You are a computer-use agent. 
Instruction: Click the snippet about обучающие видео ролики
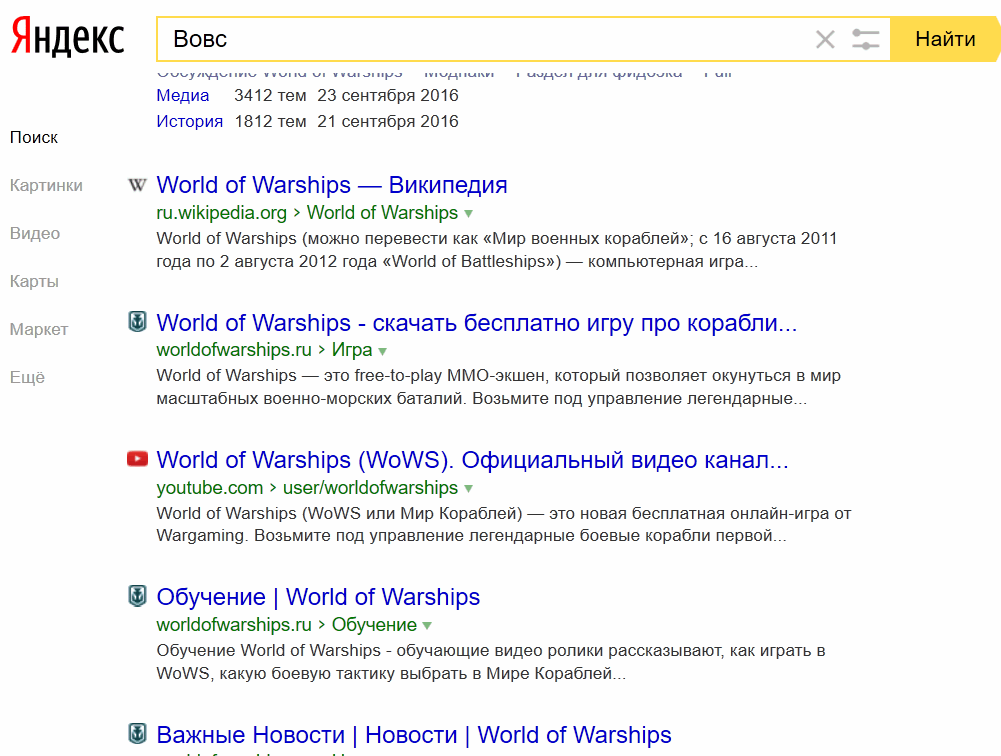[x=491, y=662]
